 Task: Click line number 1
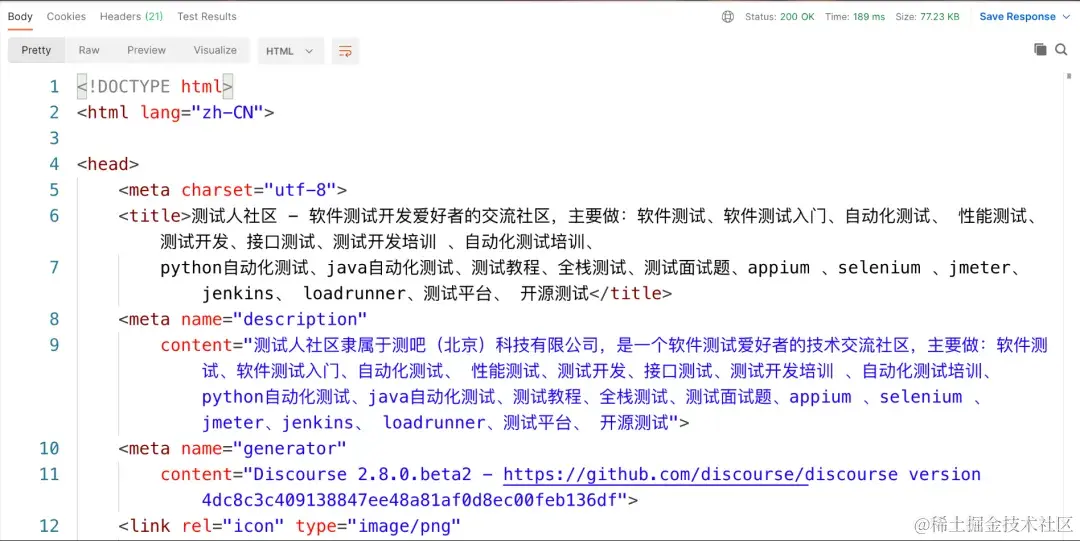tap(54, 87)
